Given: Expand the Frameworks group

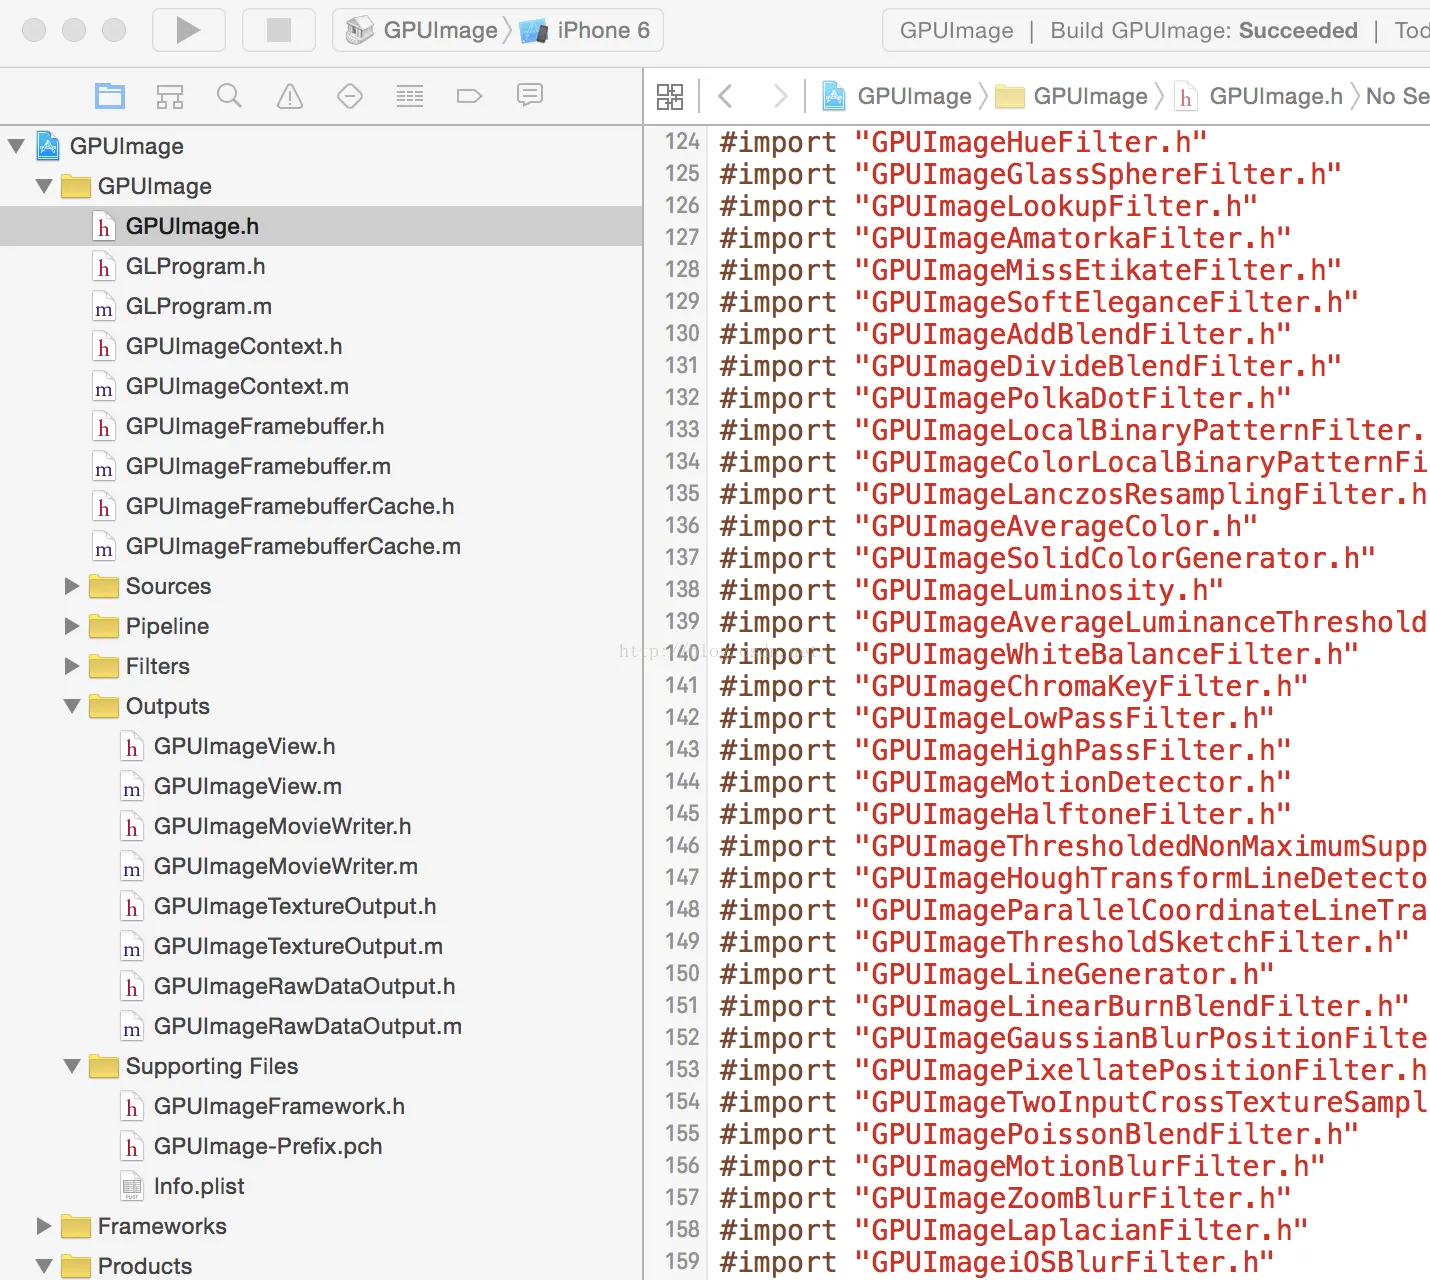Looking at the screenshot, I should point(44,1226).
